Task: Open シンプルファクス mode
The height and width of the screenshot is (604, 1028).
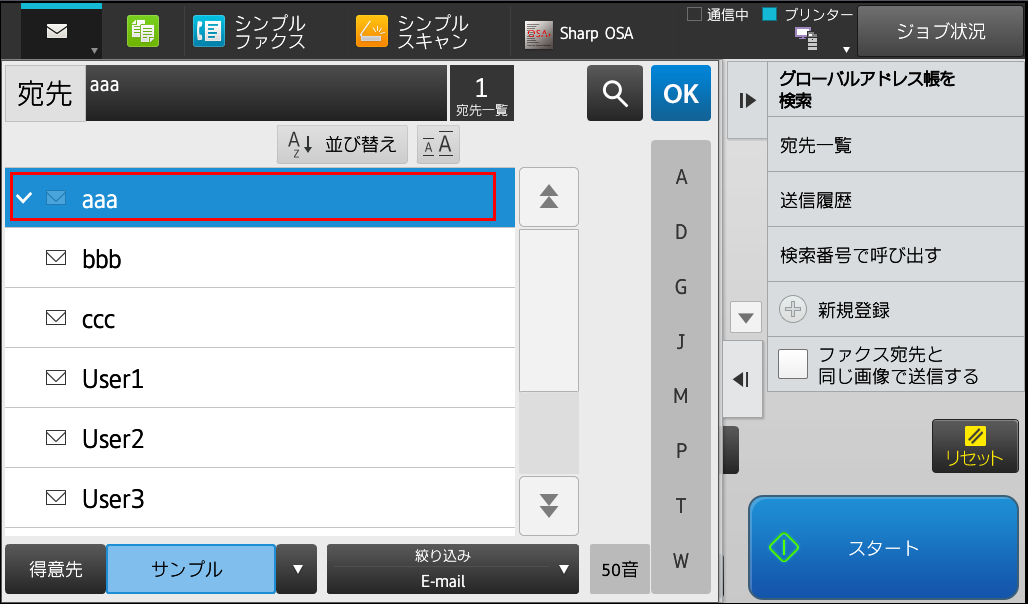Action: click(250, 31)
